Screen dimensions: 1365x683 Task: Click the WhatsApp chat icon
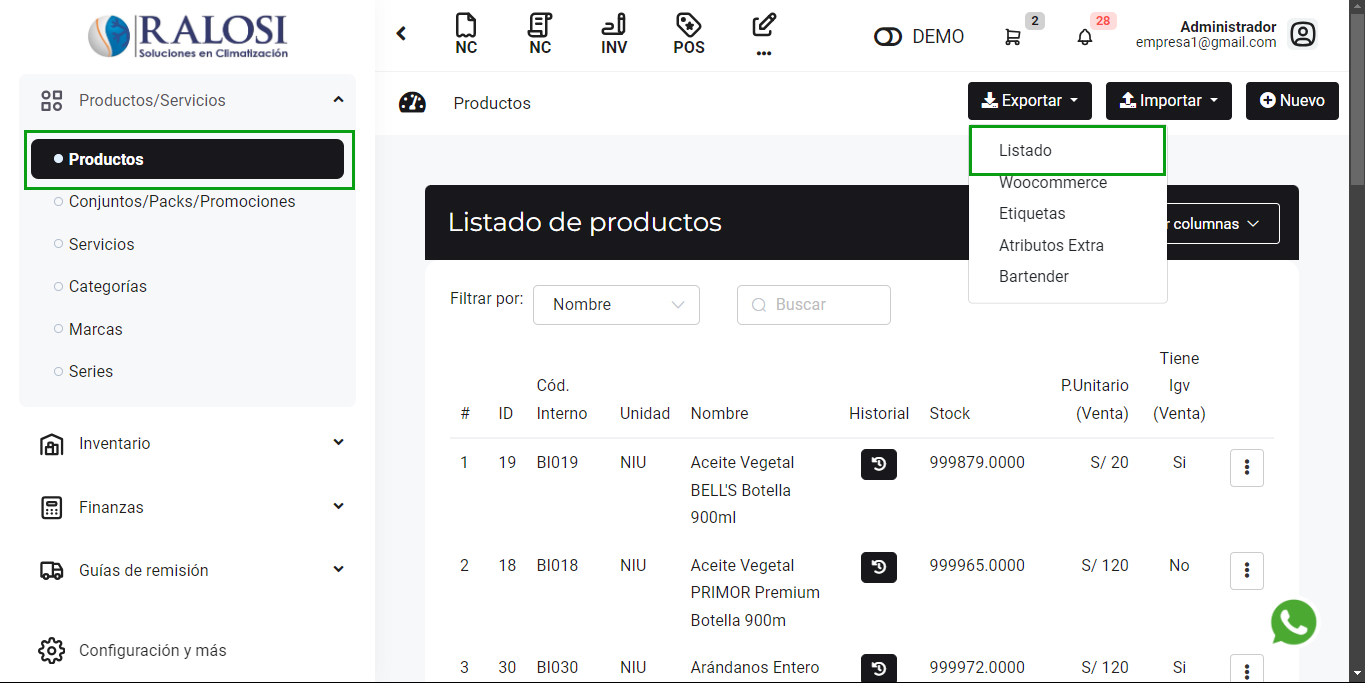pos(1293,622)
